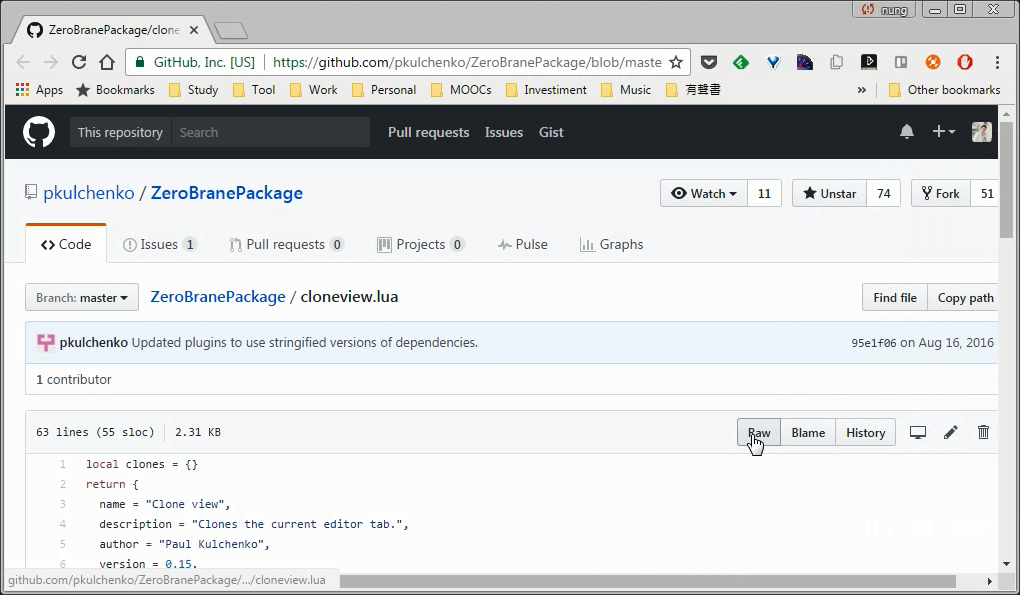Open Branch: master dropdown
Image resolution: width=1020 pixels, height=595 pixels.
[82, 297]
